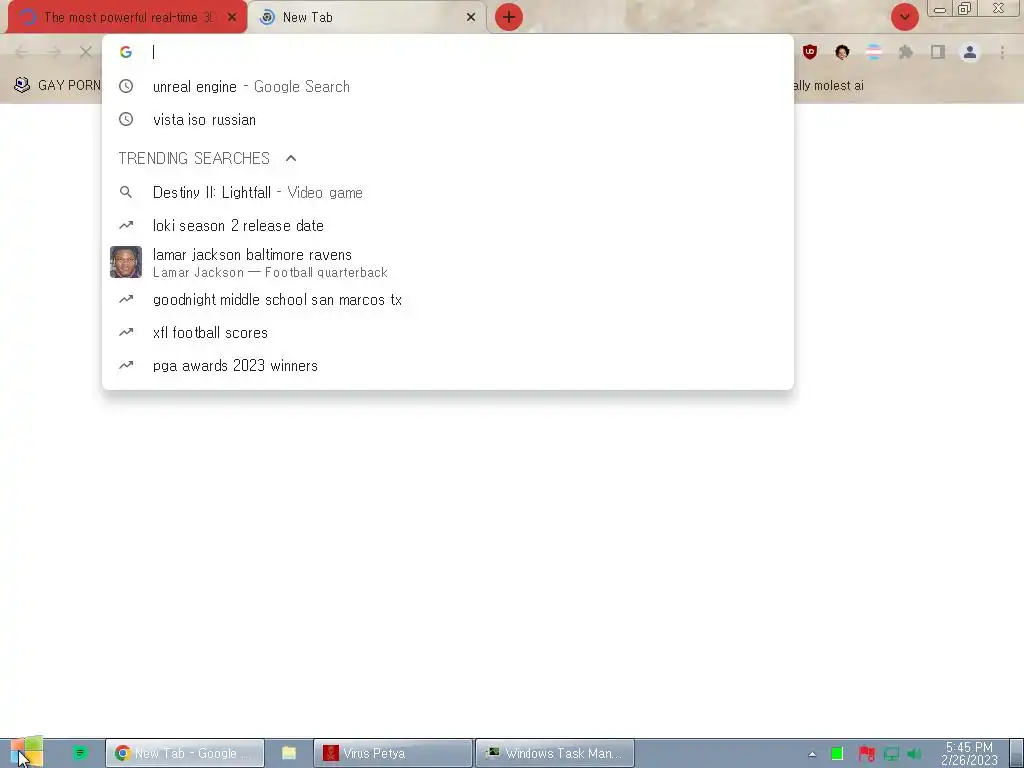Click the clock icon beside 'vista iso russian'
This screenshot has width=1024, height=768.
click(x=126, y=120)
